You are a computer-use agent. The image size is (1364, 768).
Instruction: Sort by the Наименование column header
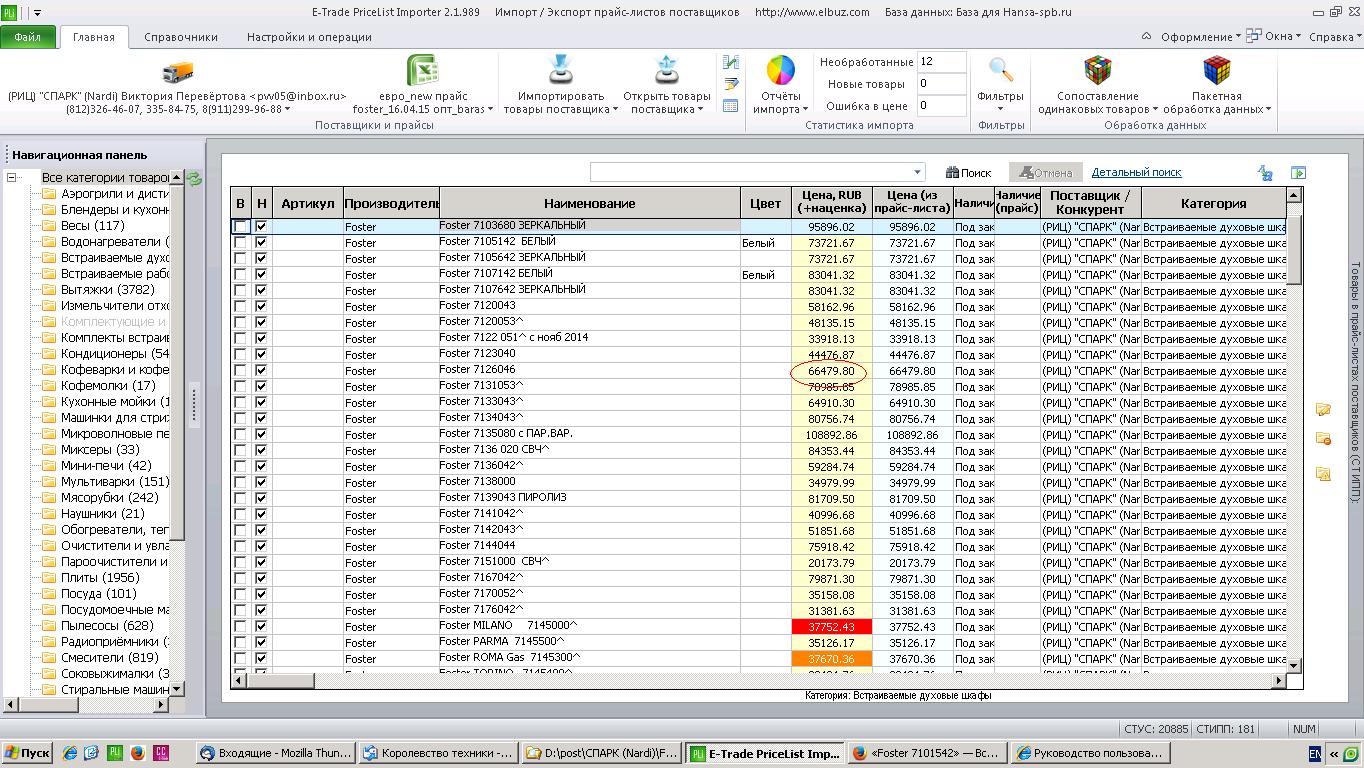pyautogui.click(x=590, y=203)
